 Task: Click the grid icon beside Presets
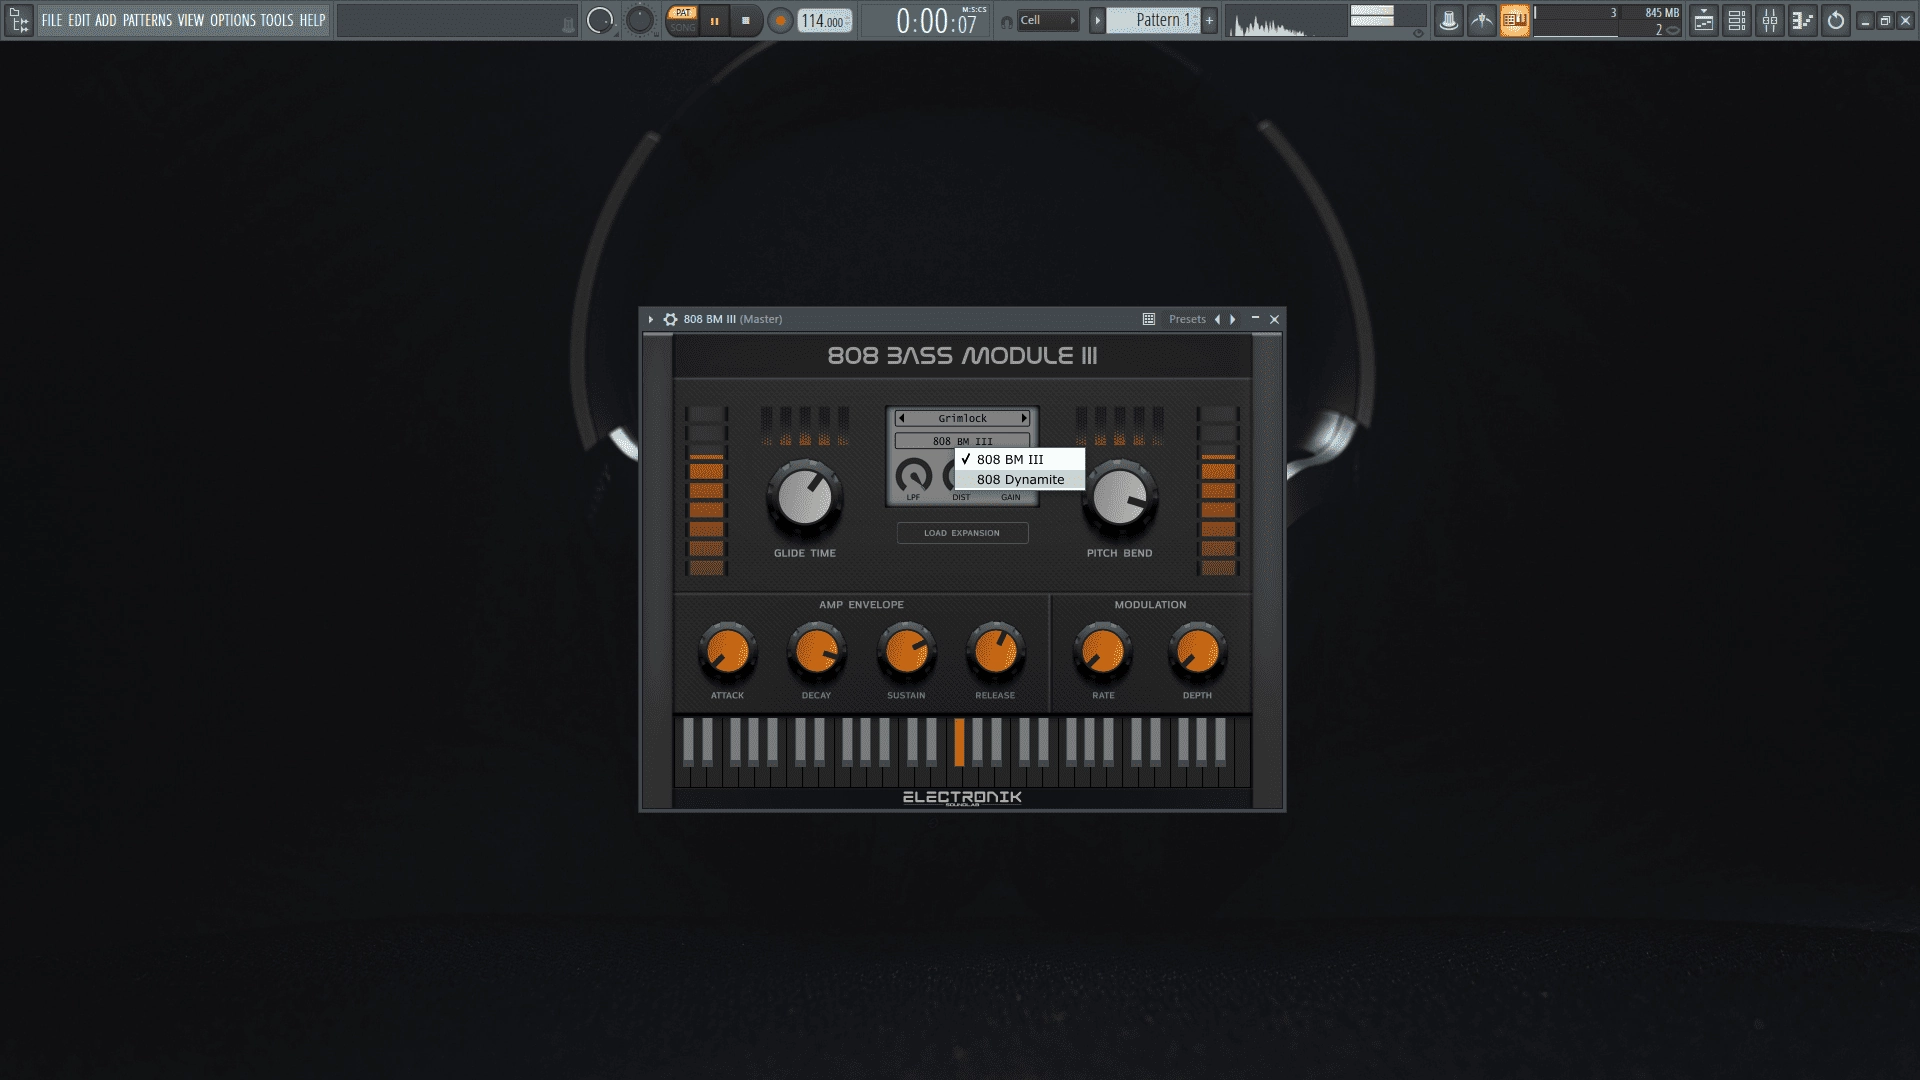(x=1149, y=319)
